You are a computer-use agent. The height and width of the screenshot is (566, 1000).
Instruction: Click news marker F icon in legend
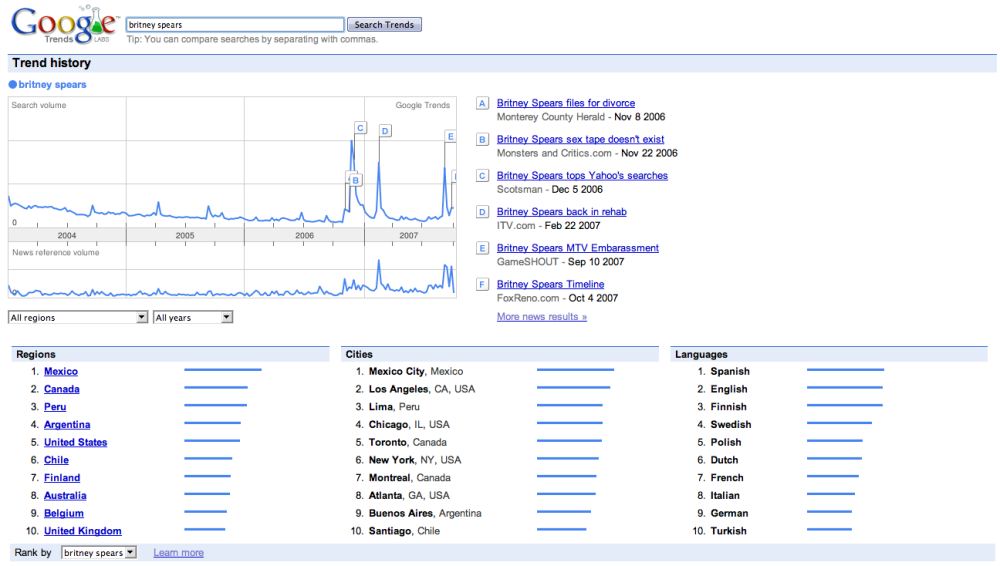[482, 285]
